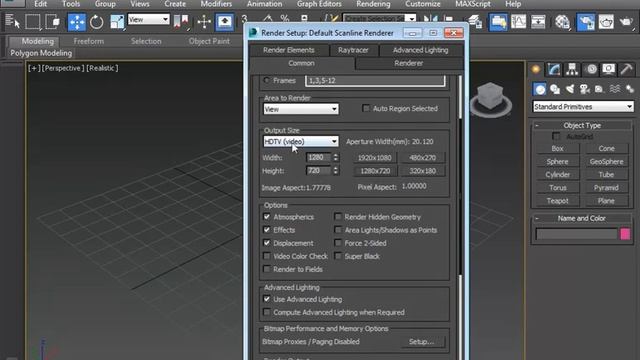The image size is (640, 360).
Task: Enable Video Color Check
Action: [267, 256]
